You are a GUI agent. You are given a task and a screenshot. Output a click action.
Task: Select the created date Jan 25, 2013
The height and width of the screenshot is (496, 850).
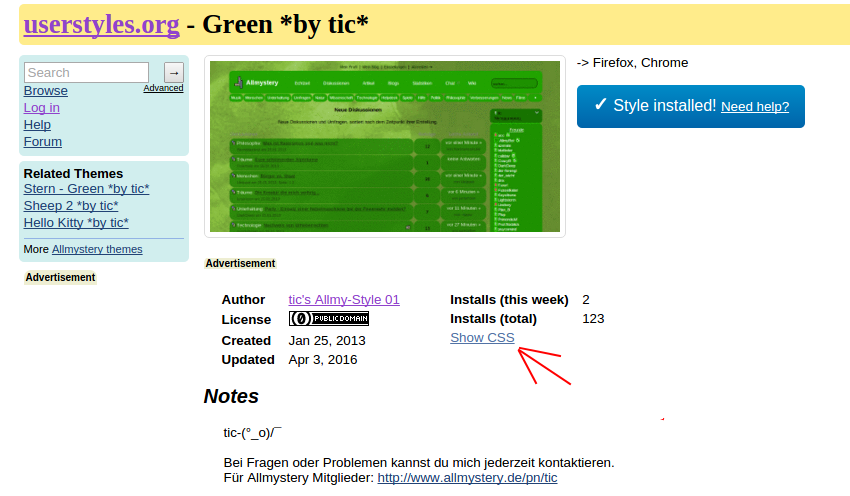click(327, 340)
